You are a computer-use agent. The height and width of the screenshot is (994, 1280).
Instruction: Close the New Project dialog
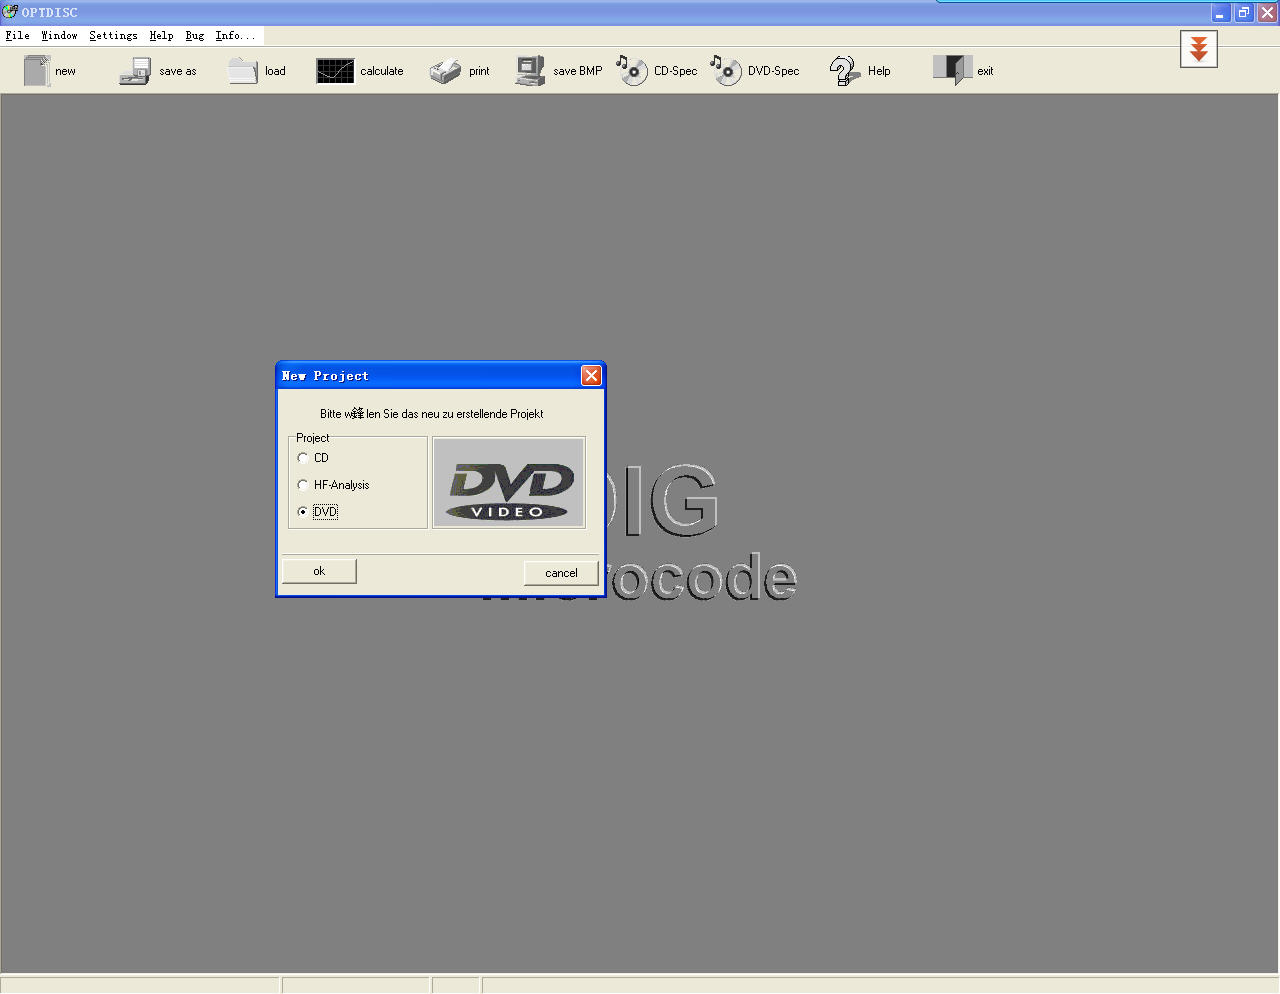coord(591,375)
